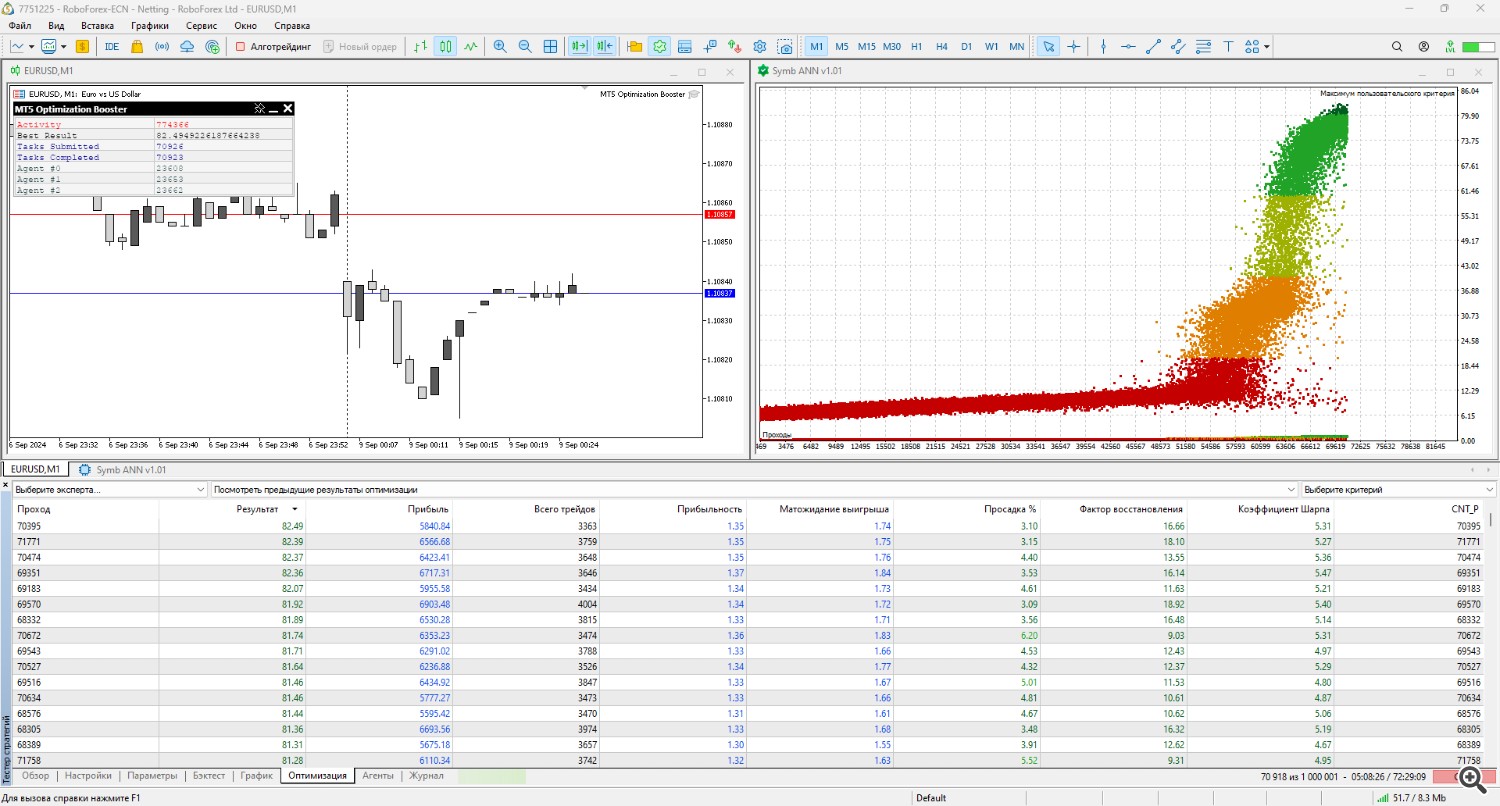Click the green optimization progress bar
This screenshot has width=1500, height=806.
(491, 776)
